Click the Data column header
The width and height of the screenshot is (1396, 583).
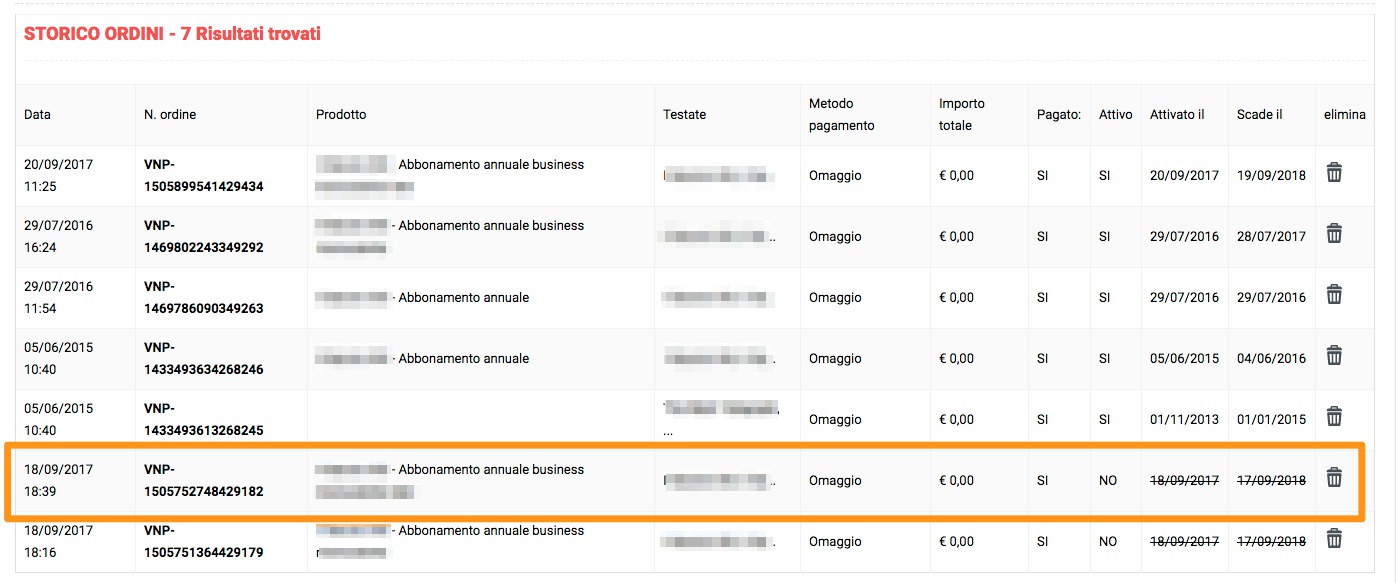point(38,115)
